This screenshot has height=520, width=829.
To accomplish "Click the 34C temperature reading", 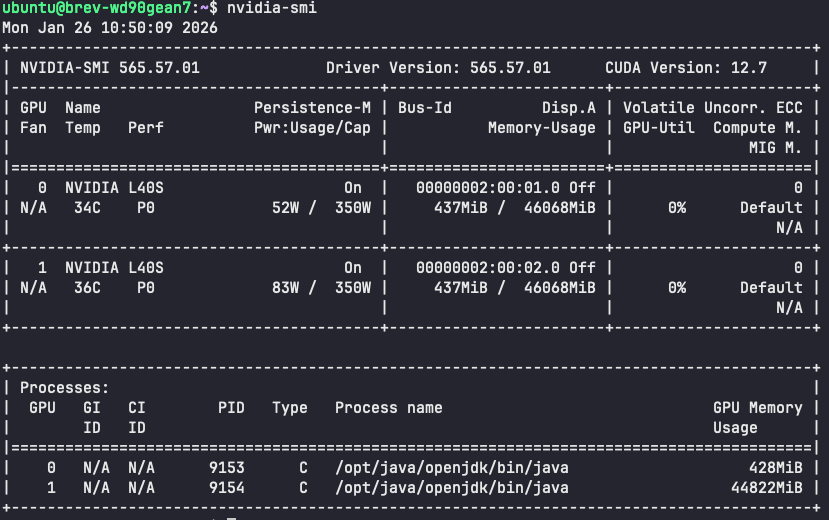I will click(x=82, y=208).
